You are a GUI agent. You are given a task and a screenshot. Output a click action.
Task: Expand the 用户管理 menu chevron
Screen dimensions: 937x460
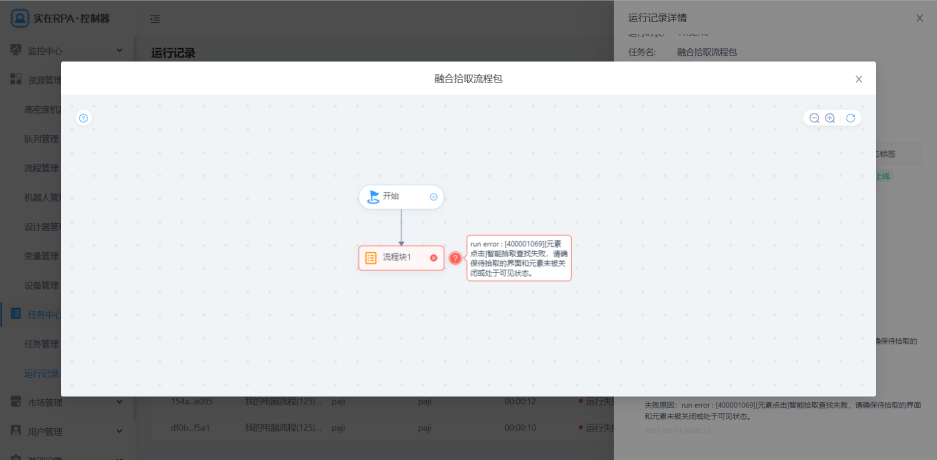(119, 432)
